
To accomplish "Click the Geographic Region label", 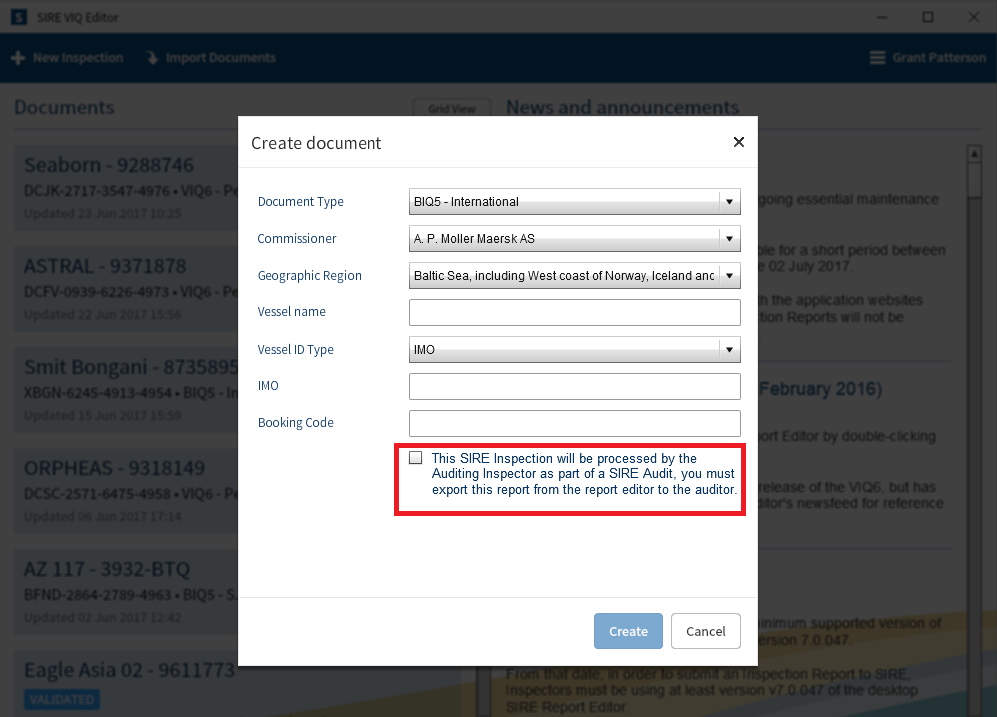I will tap(309, 275).
